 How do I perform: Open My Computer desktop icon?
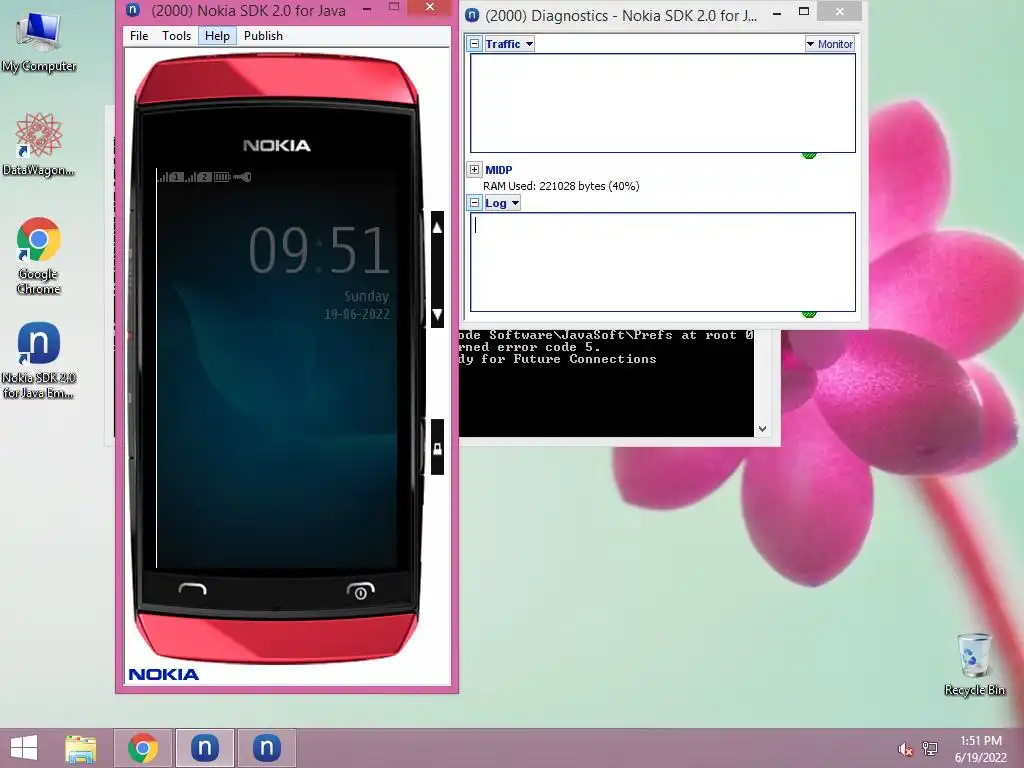pos(39,42)
